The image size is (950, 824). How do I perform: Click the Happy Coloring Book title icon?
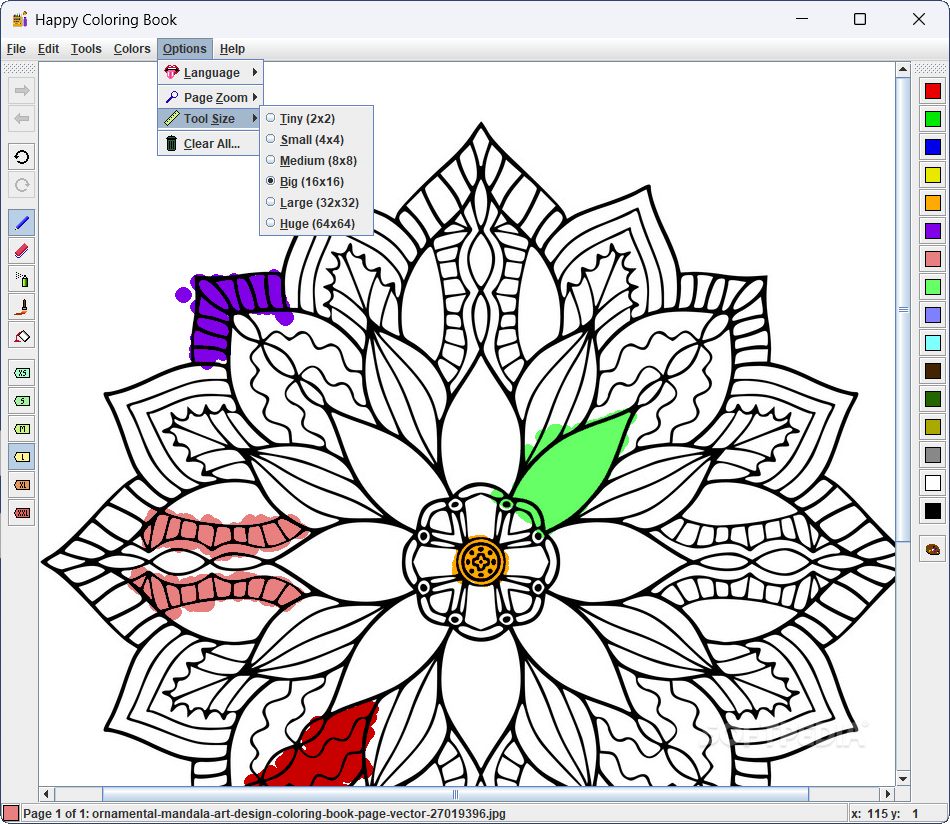[x=20, y=19]
